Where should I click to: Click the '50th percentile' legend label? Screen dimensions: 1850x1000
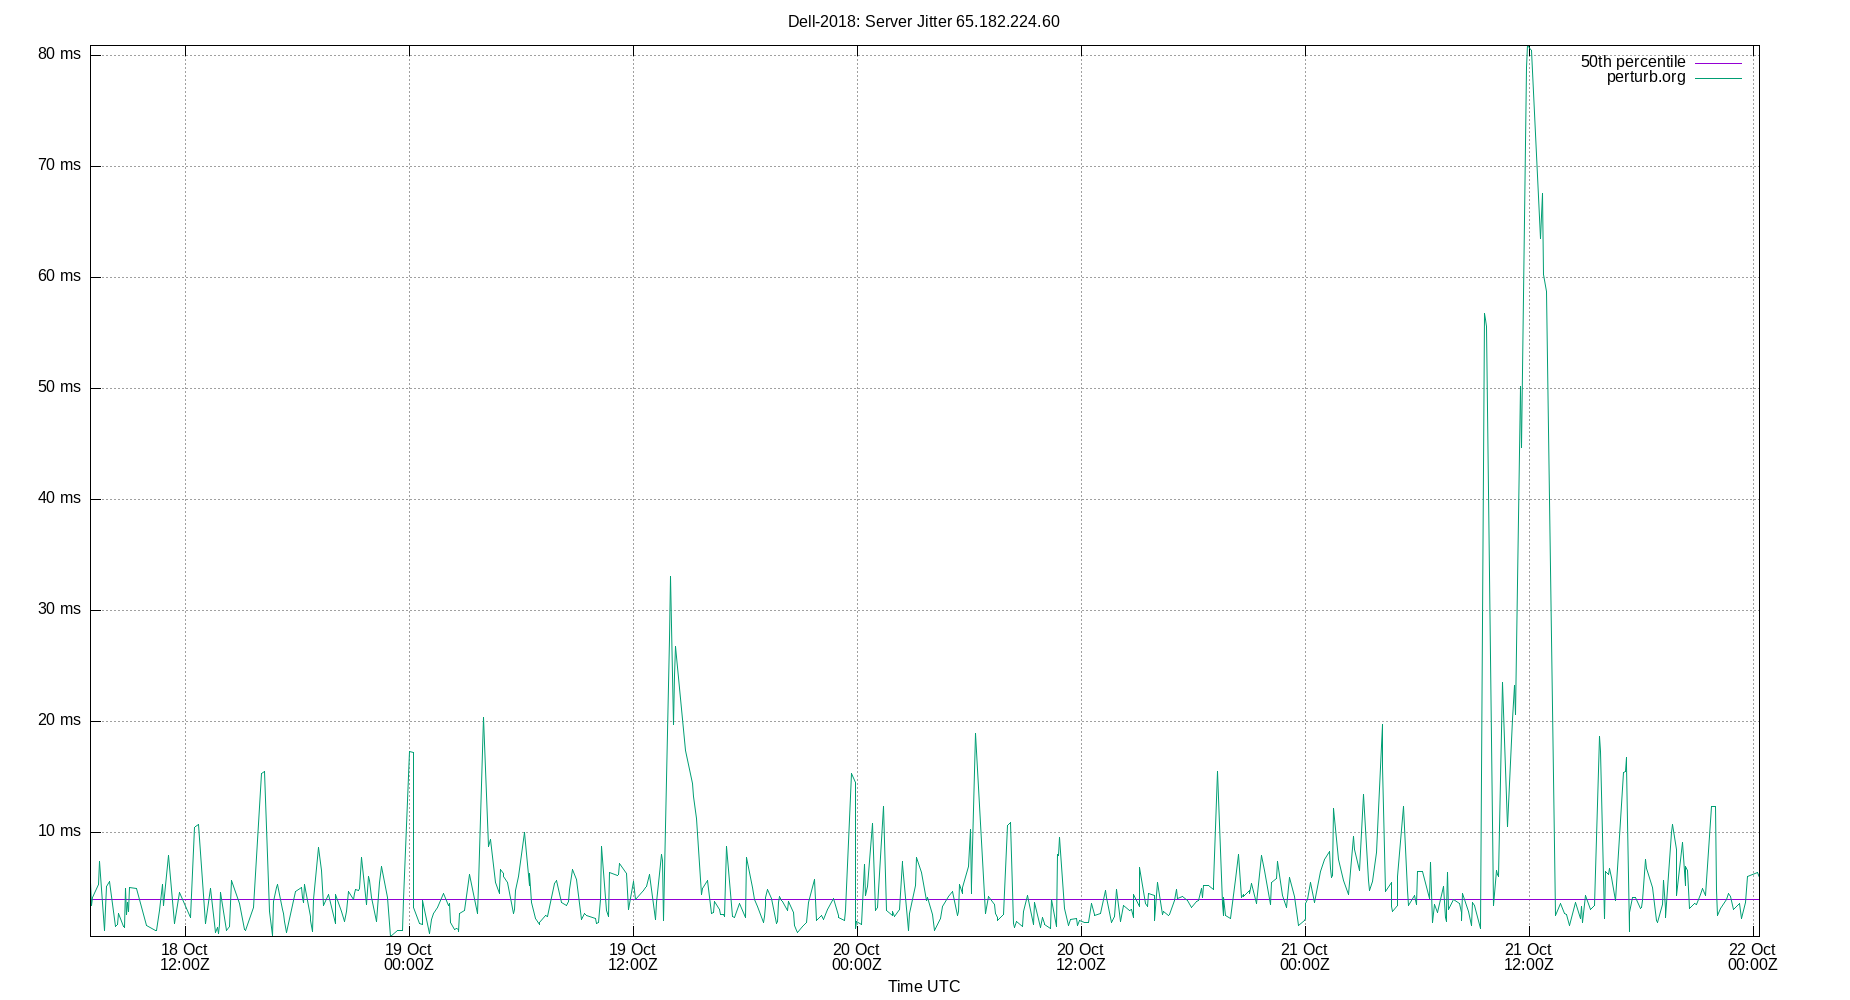click(x=1632, y=62)
